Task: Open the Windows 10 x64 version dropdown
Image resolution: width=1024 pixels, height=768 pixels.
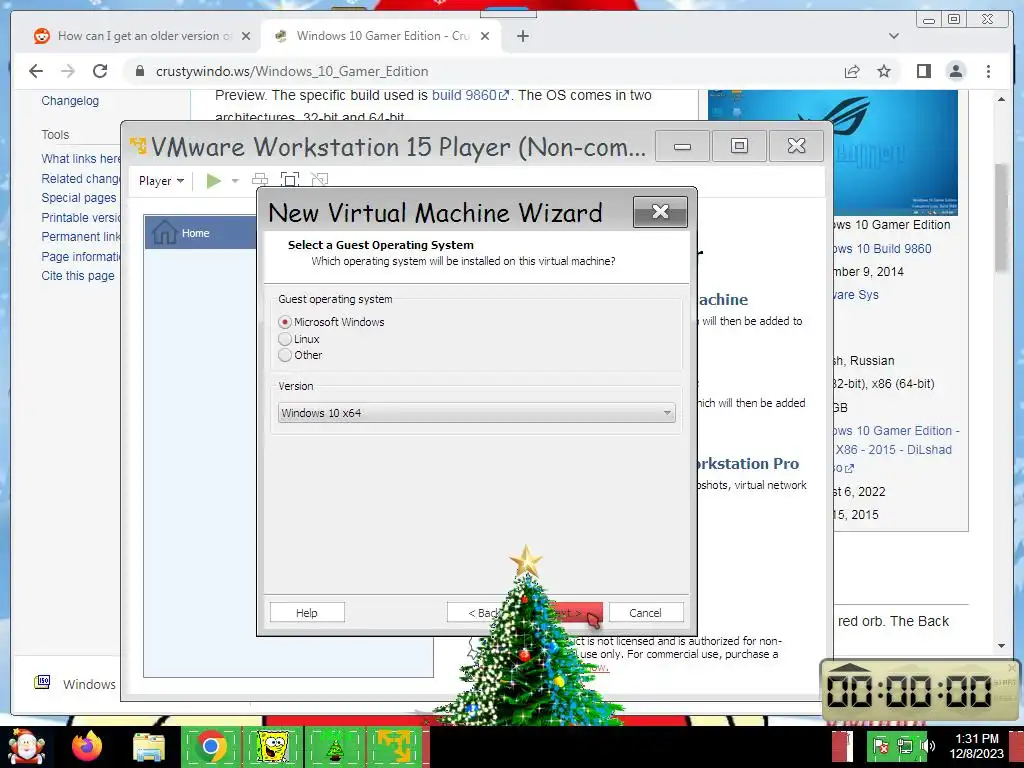Action: tap(476, 413)
